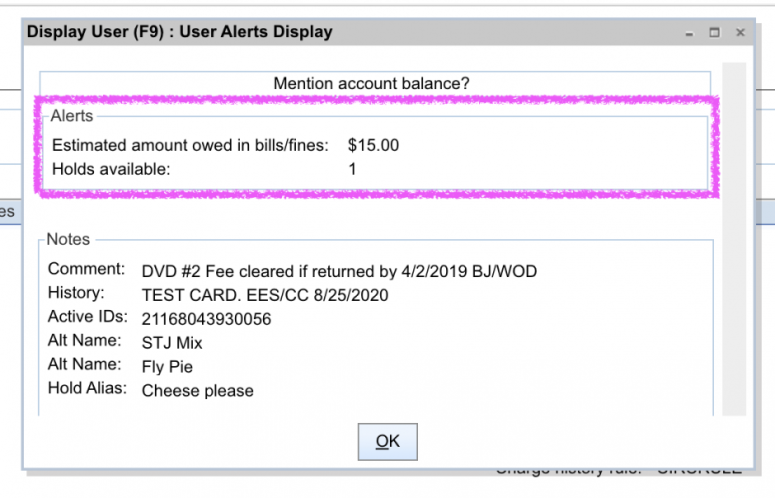The height and width of the screenshot is (498, 775).
Task: Maximize the User Alerts Display dialog
Action: click(x=715, y=32)
